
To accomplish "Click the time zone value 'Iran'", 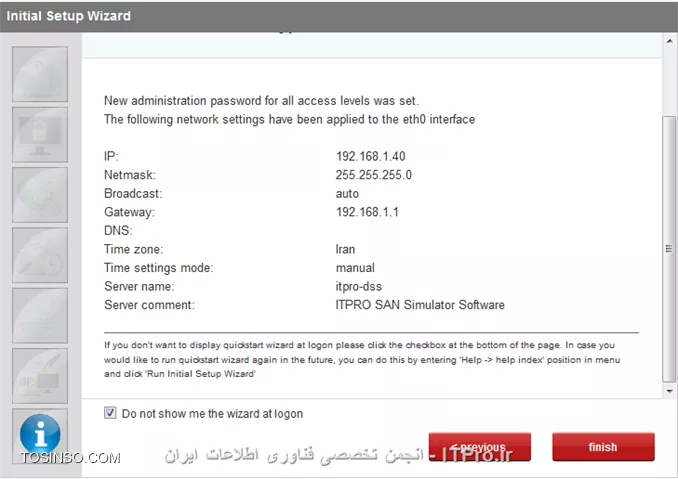I will point(345,249).
